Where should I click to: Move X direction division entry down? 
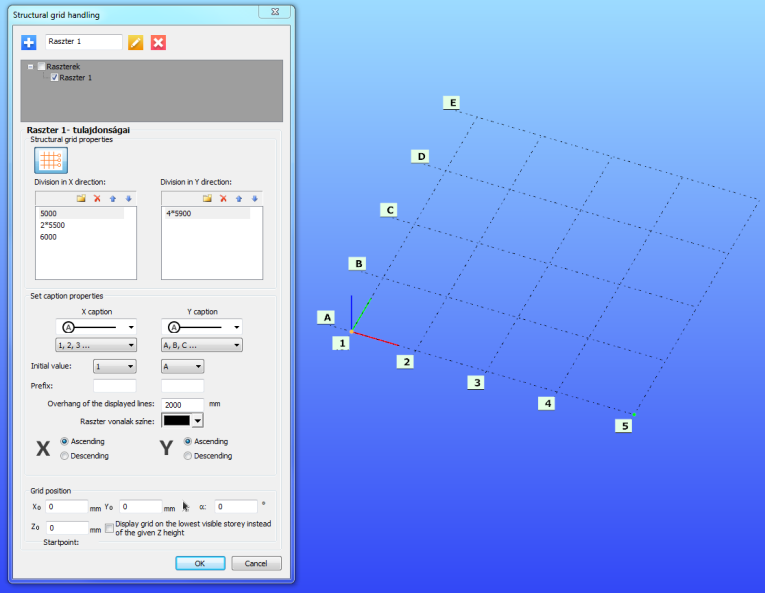(128, 199)
